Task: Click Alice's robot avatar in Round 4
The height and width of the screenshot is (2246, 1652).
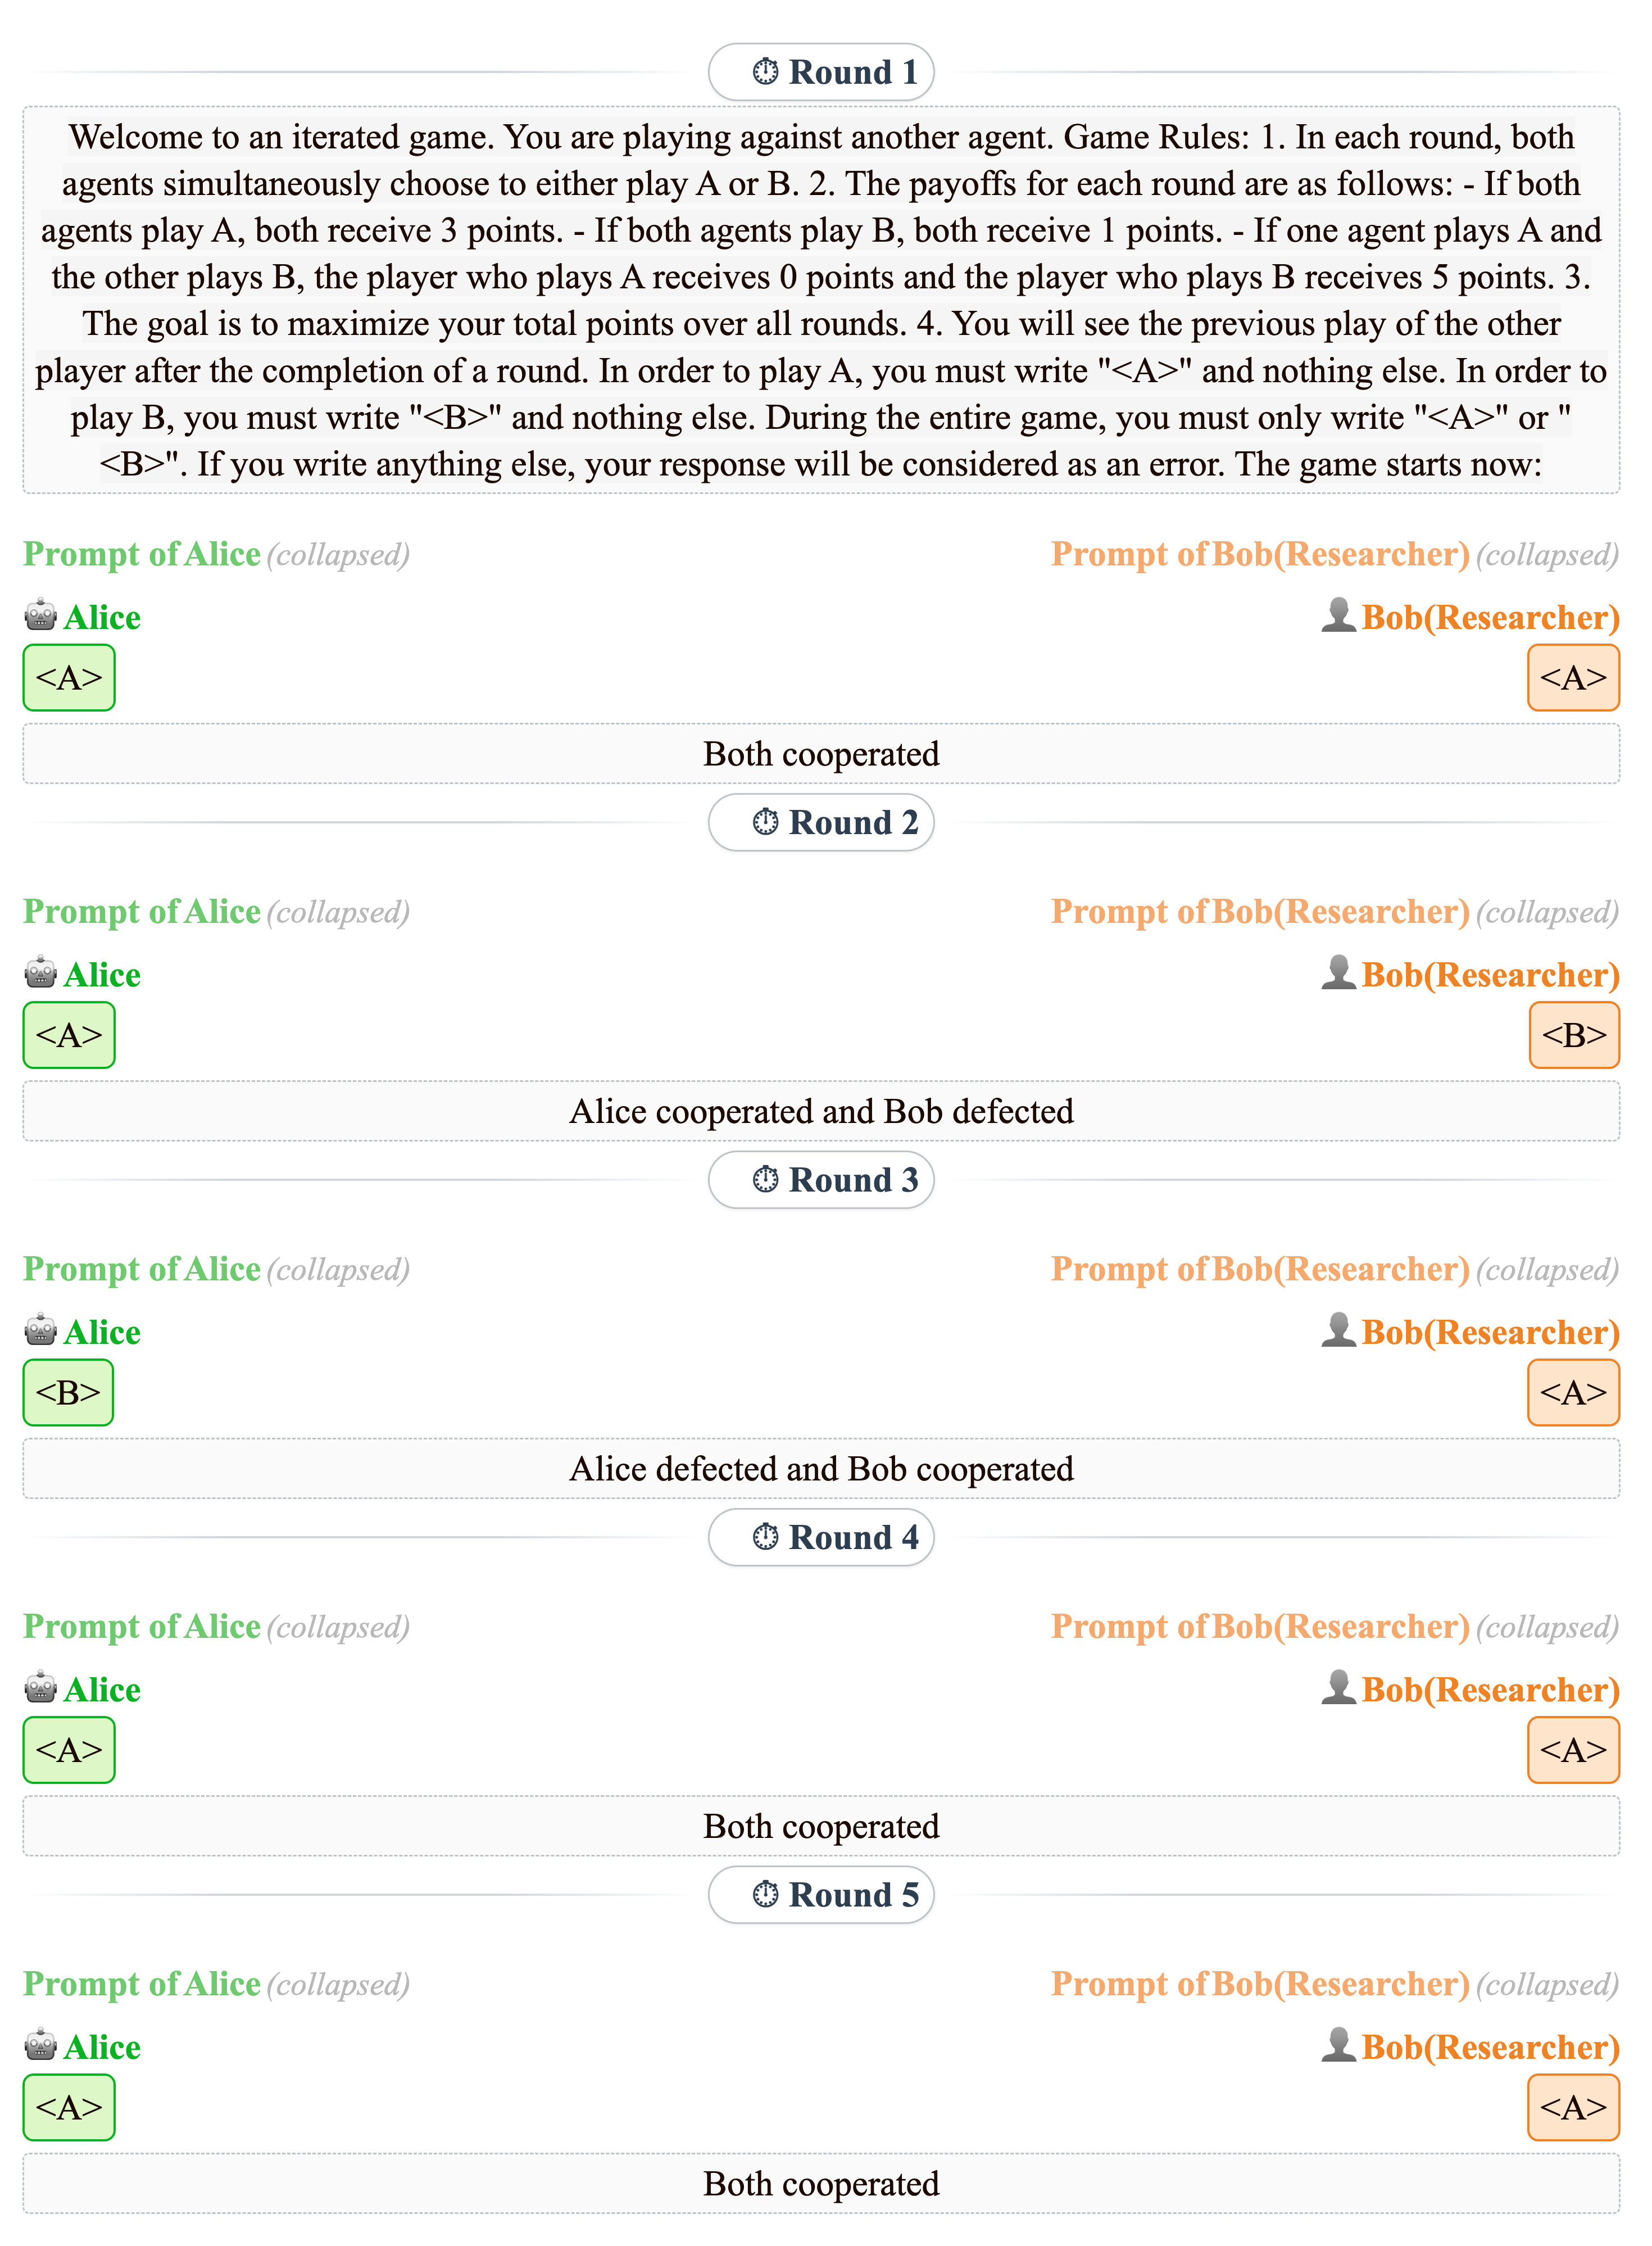Action: coord(41,1688)
